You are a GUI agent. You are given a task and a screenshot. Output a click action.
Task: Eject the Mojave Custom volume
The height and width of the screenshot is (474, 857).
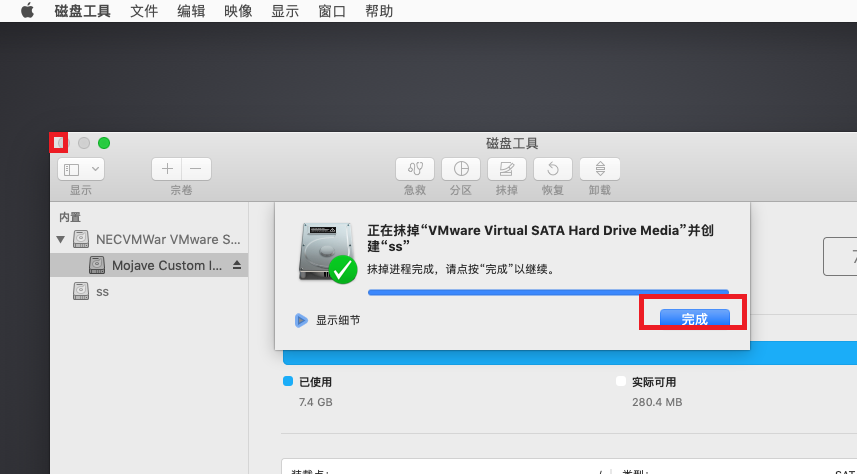pyautogui.click(x=237, y=265)
